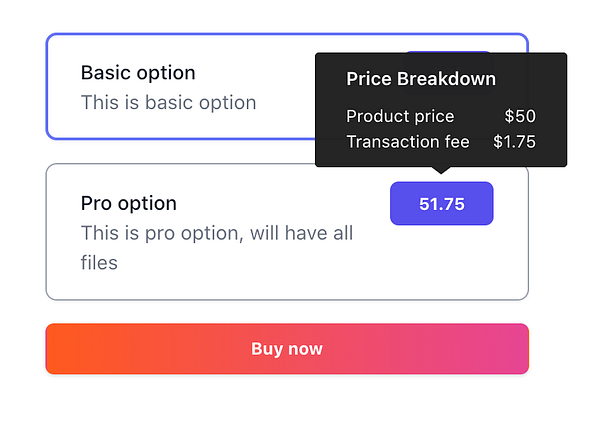
Task: Click the word "files" in Pro description
Action: click(99, 263)
